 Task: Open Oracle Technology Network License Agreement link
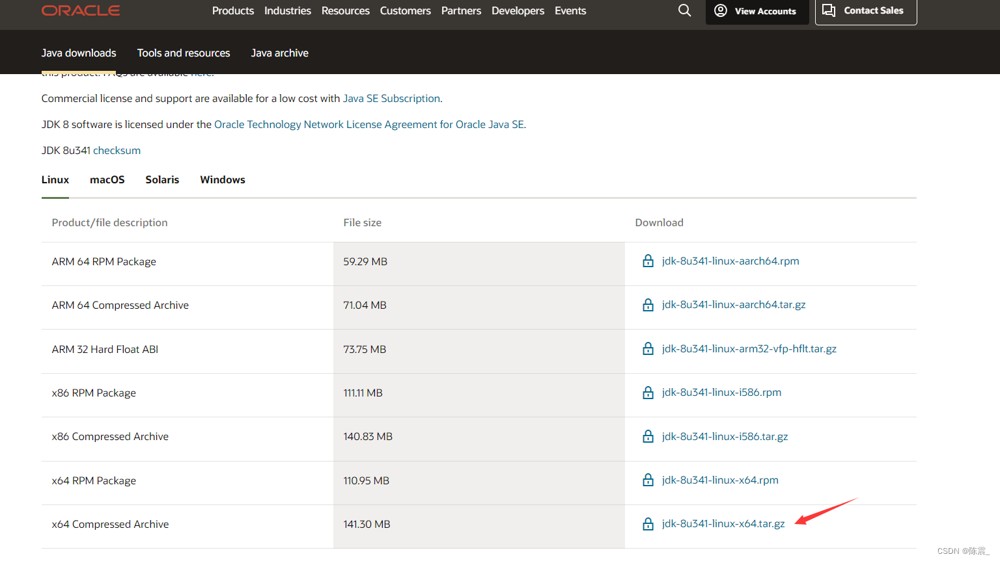(369, 124)
